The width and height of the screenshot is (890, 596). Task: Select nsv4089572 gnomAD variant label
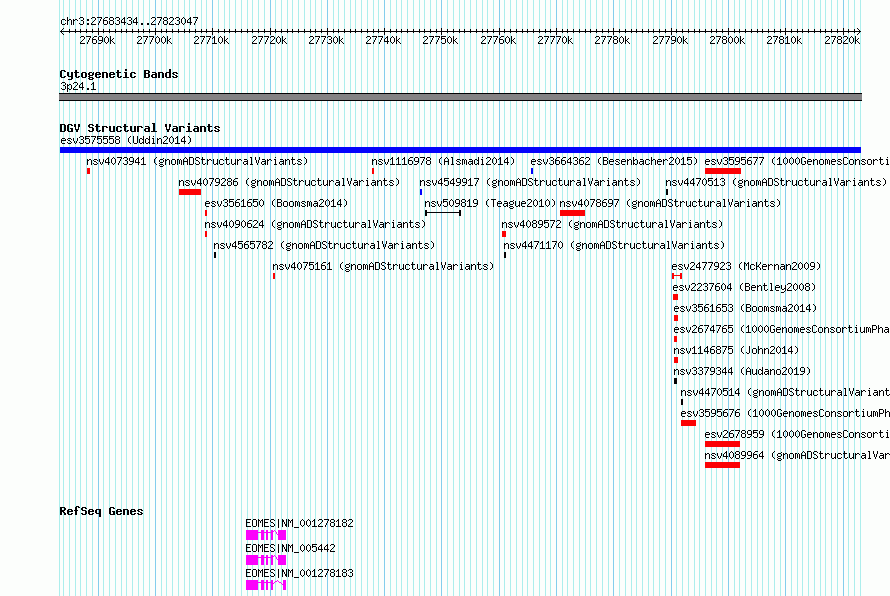tap(612, 224)
